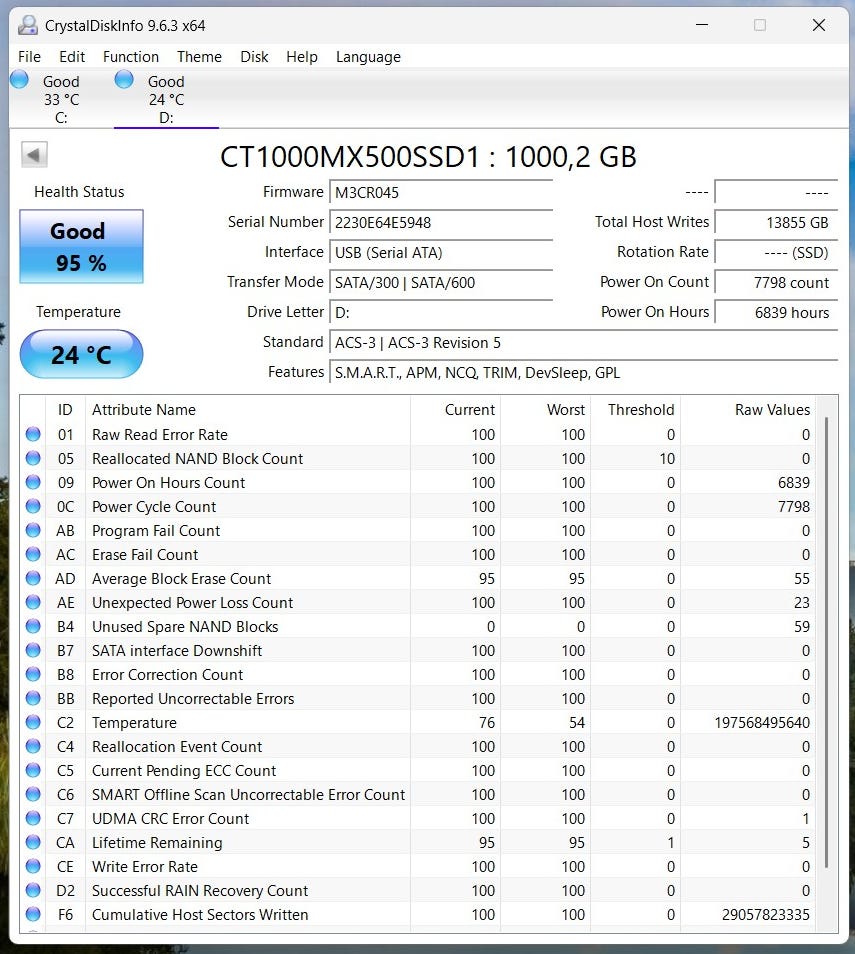Select raw value 197568495640
855x954 pixels.
(762, 723)
